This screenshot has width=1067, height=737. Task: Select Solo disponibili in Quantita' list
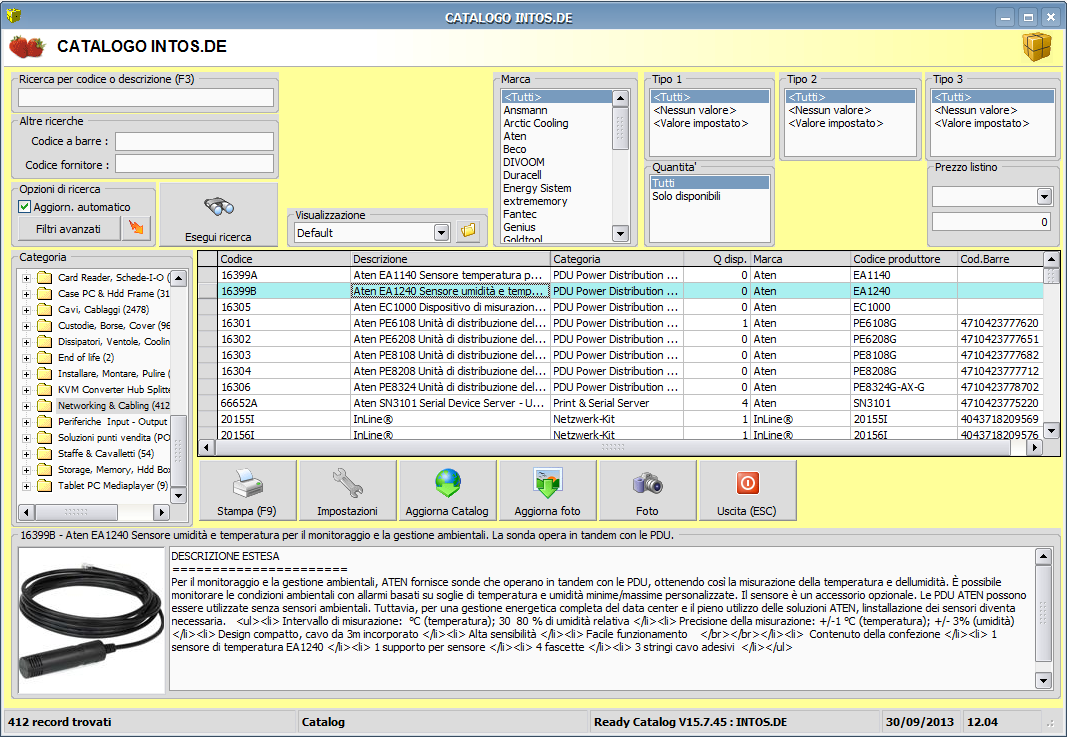pyautogui.click(x=710, y=196)
